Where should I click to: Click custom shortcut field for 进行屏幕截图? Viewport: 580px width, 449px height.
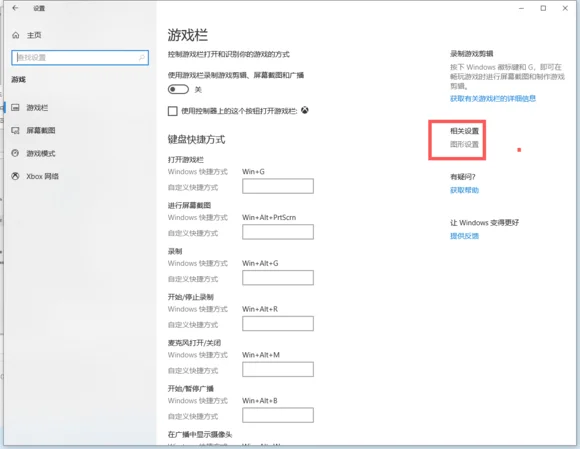(278, 232)
